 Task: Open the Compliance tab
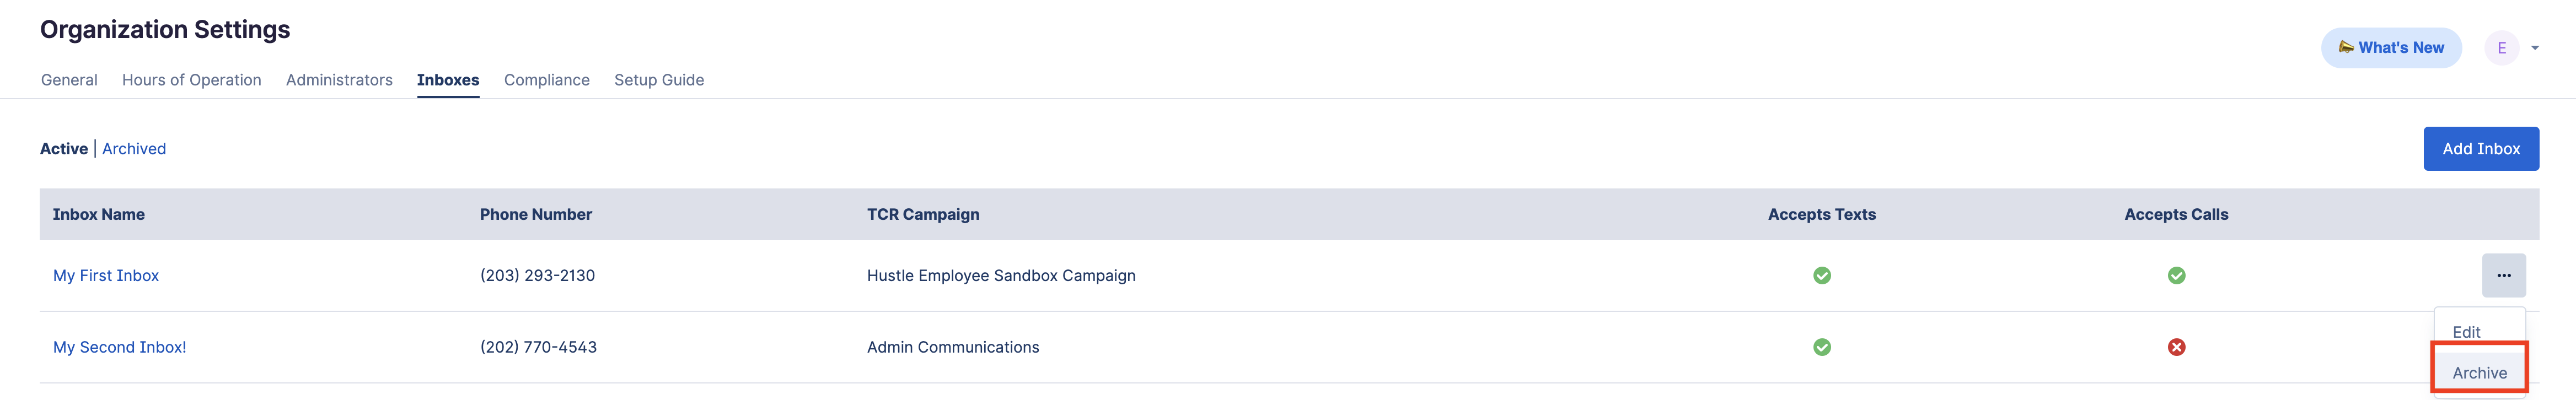(x=546, y=80)
